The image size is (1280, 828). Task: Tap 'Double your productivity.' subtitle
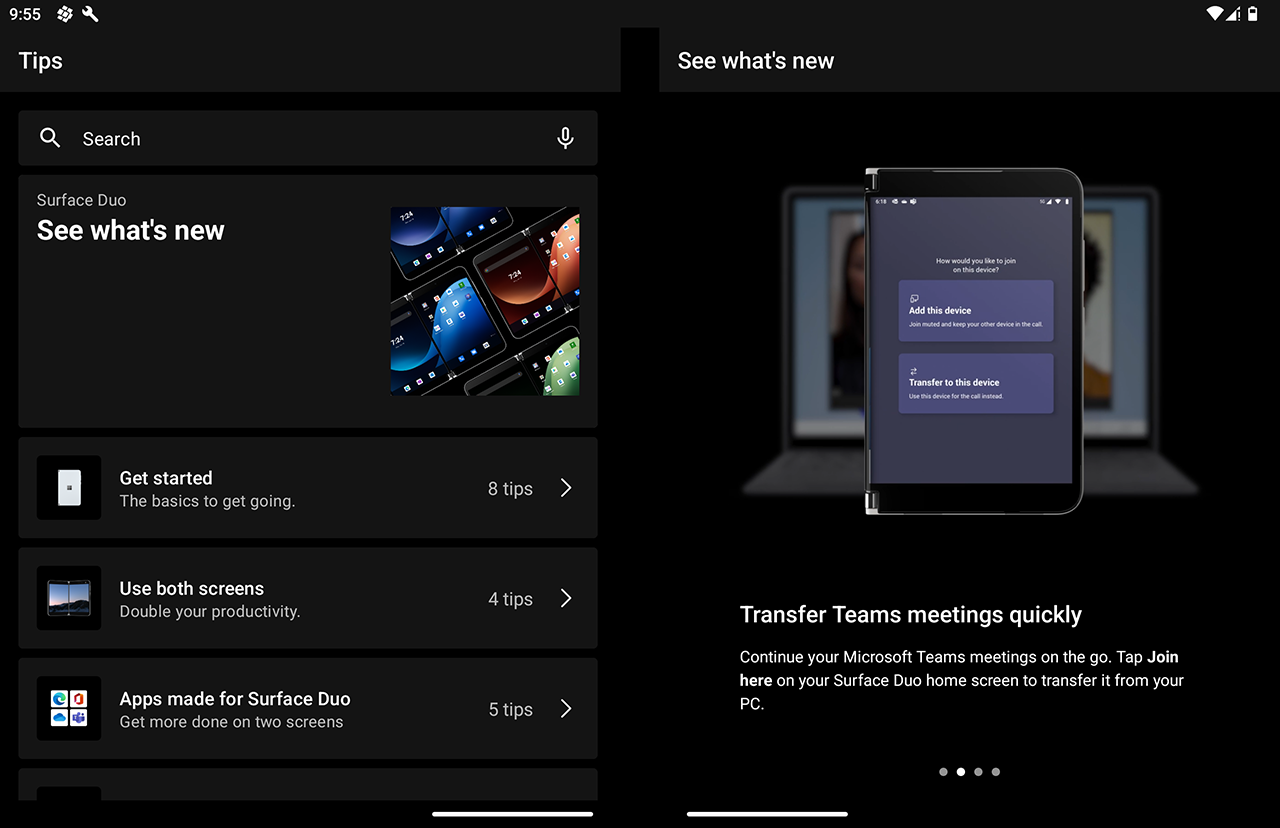tap(210, 611)
